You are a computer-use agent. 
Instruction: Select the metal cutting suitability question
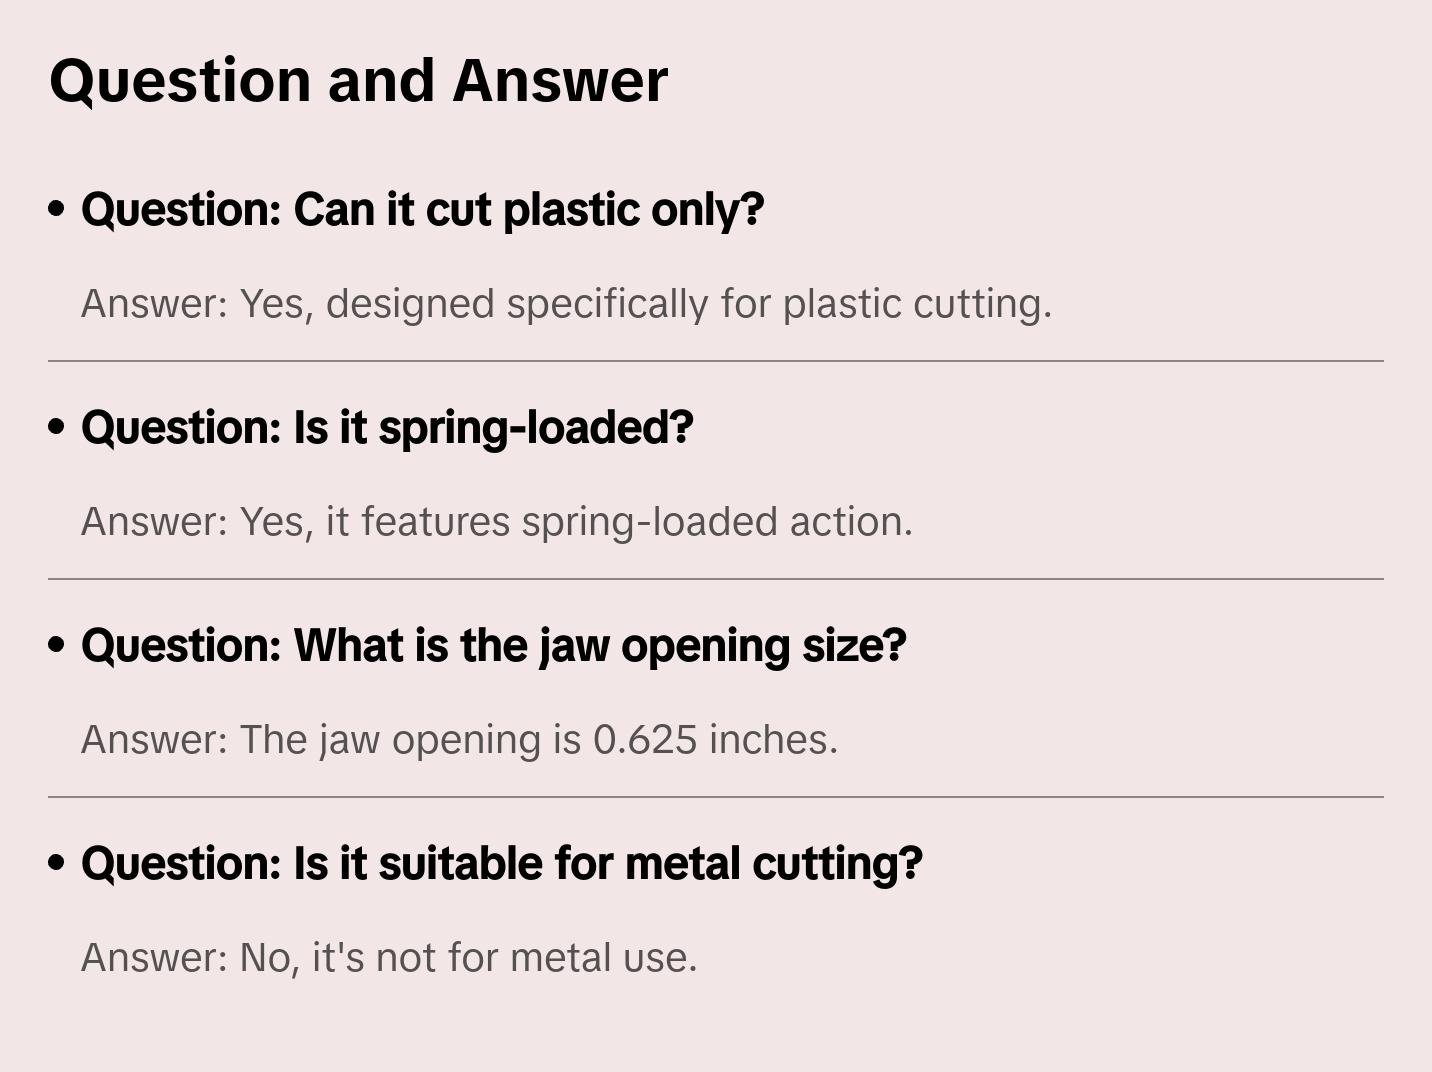502,864
